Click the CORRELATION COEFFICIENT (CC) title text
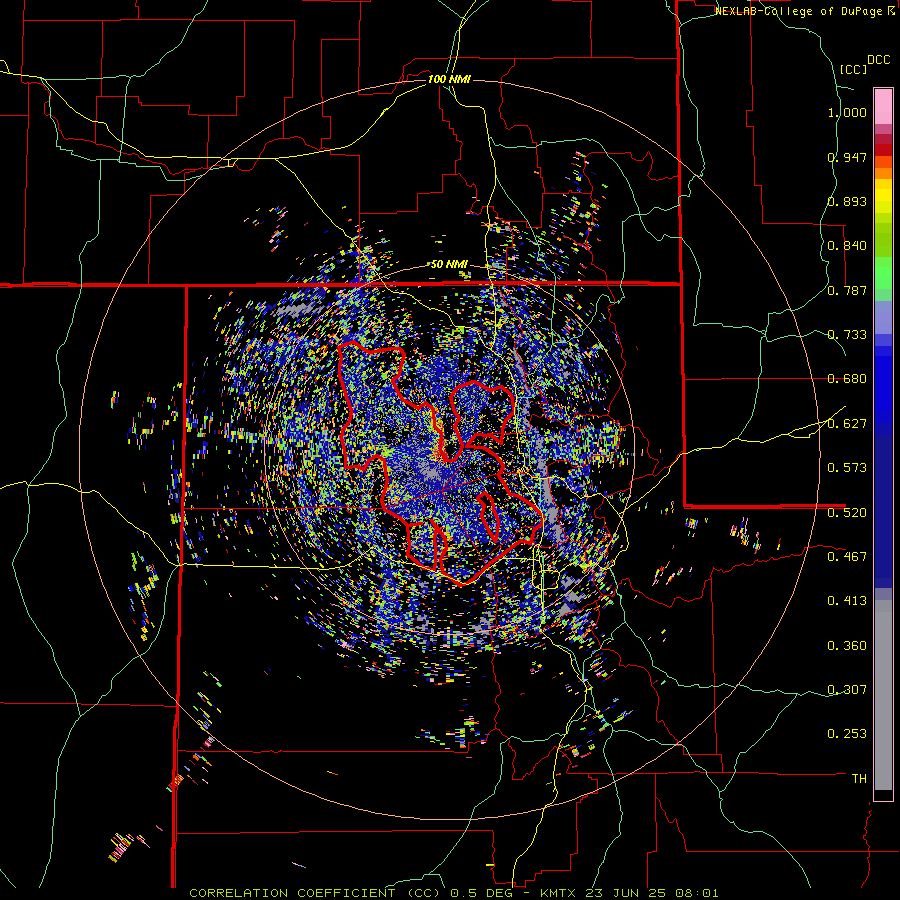The image size is (900, 900). click(x=315, y=893)
